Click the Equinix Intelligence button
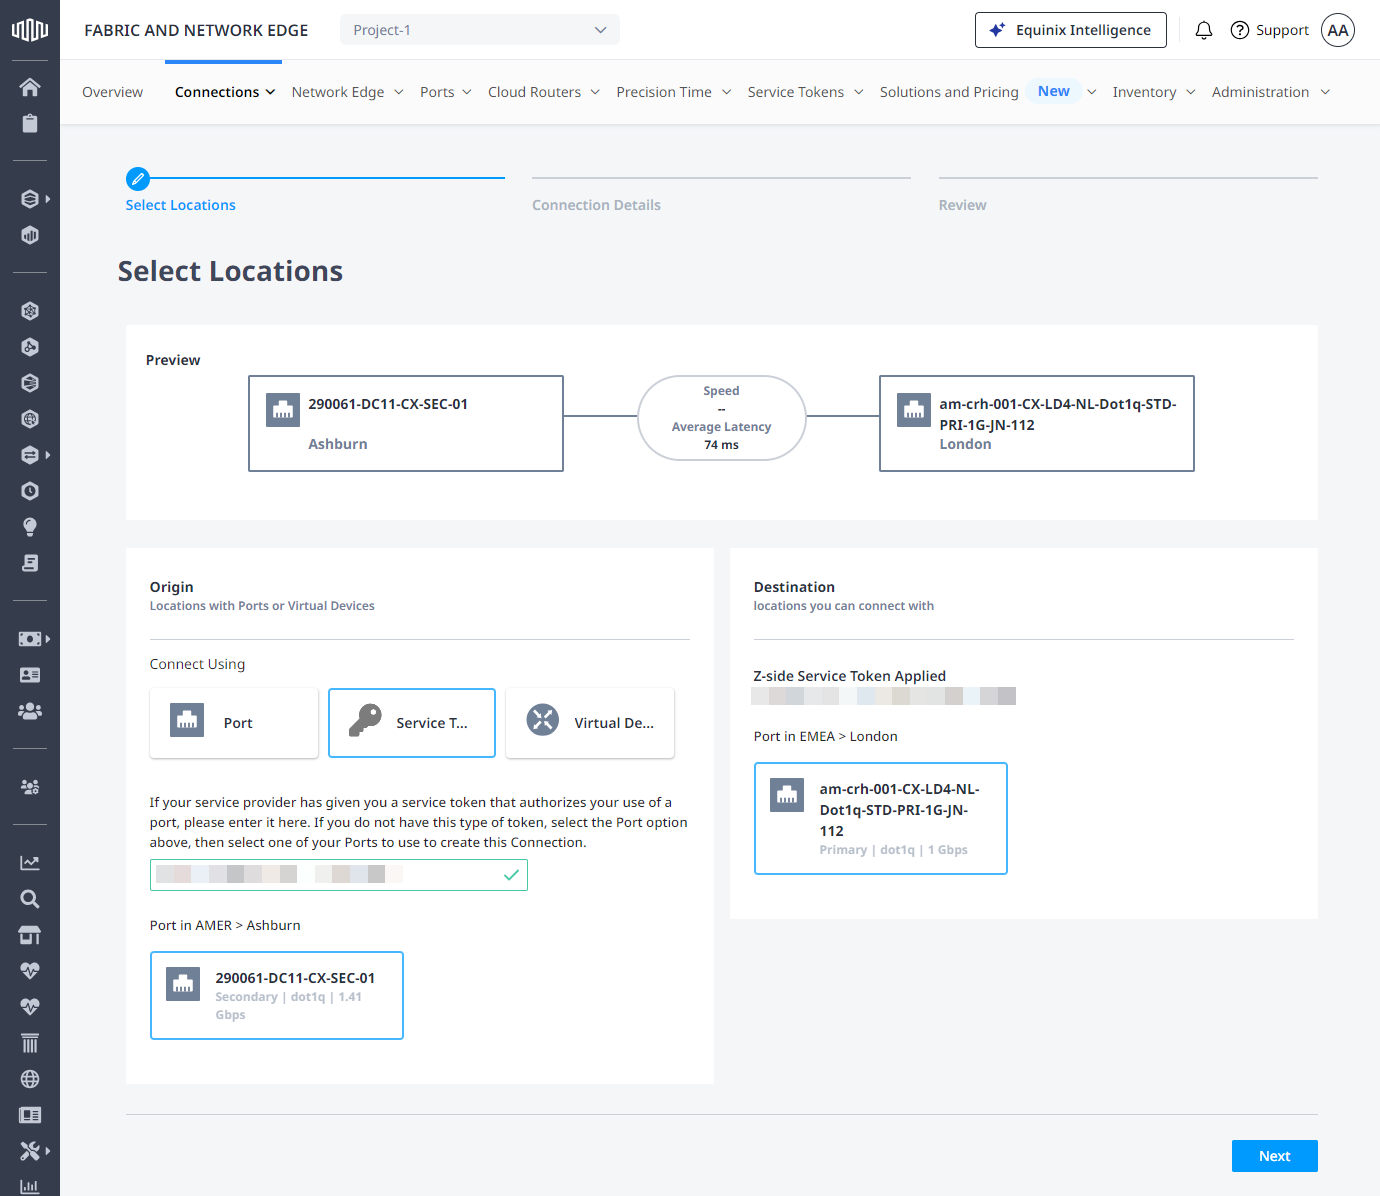Viewport: 1380px width, 1196px height. coord(1071,30)
